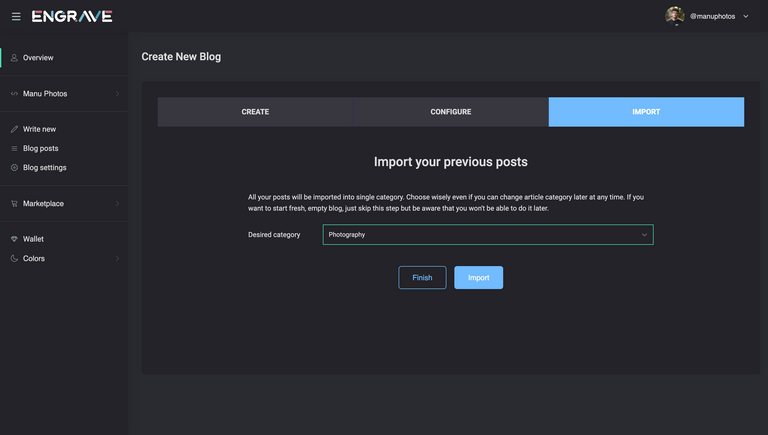Click the Wallet diamond icon
Image resolution: width=768 pixels, height=435 pixels.
[x=14, y=239]
